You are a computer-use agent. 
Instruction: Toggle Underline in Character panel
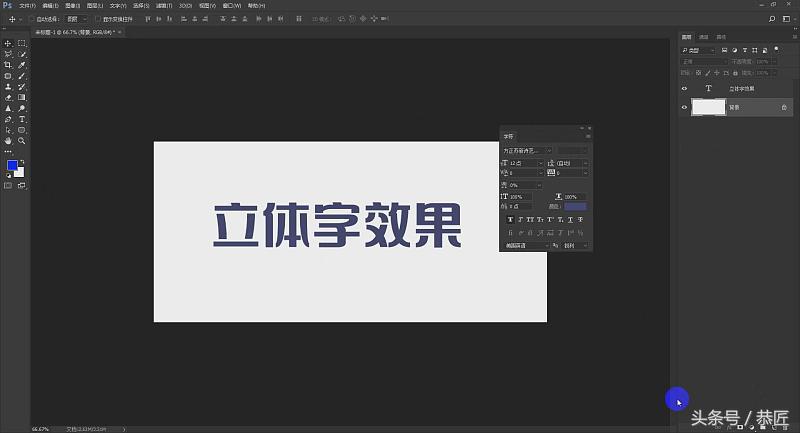(x=570, y=219)
